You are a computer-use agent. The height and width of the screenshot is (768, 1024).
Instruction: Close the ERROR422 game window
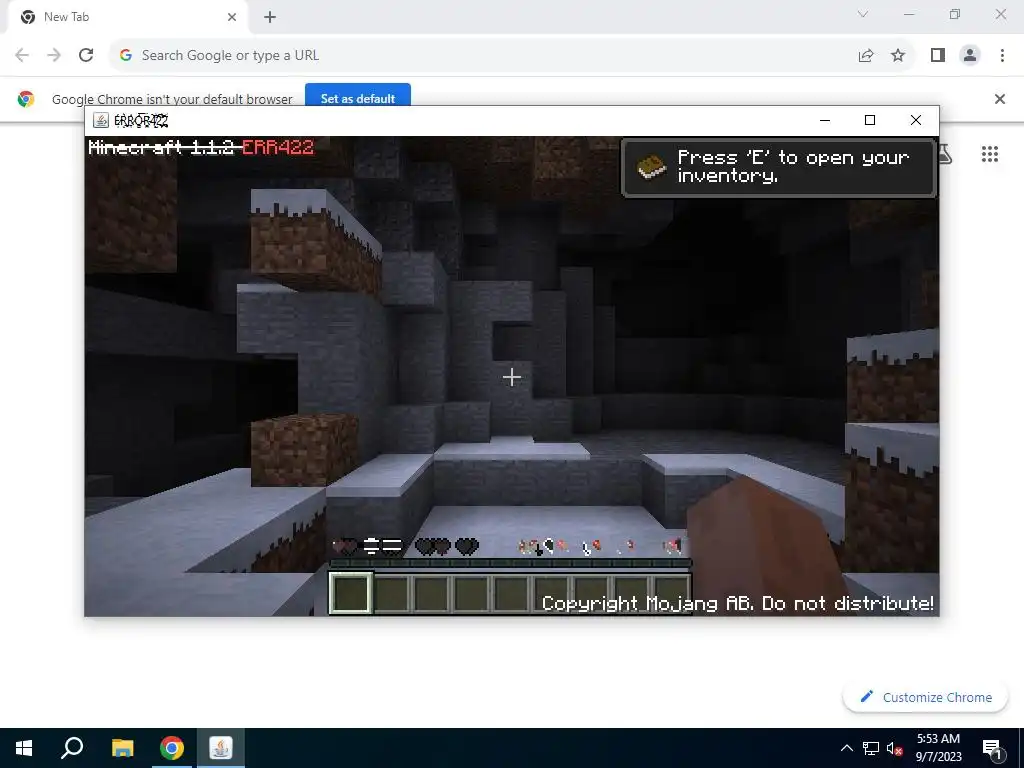coord(916,120)
